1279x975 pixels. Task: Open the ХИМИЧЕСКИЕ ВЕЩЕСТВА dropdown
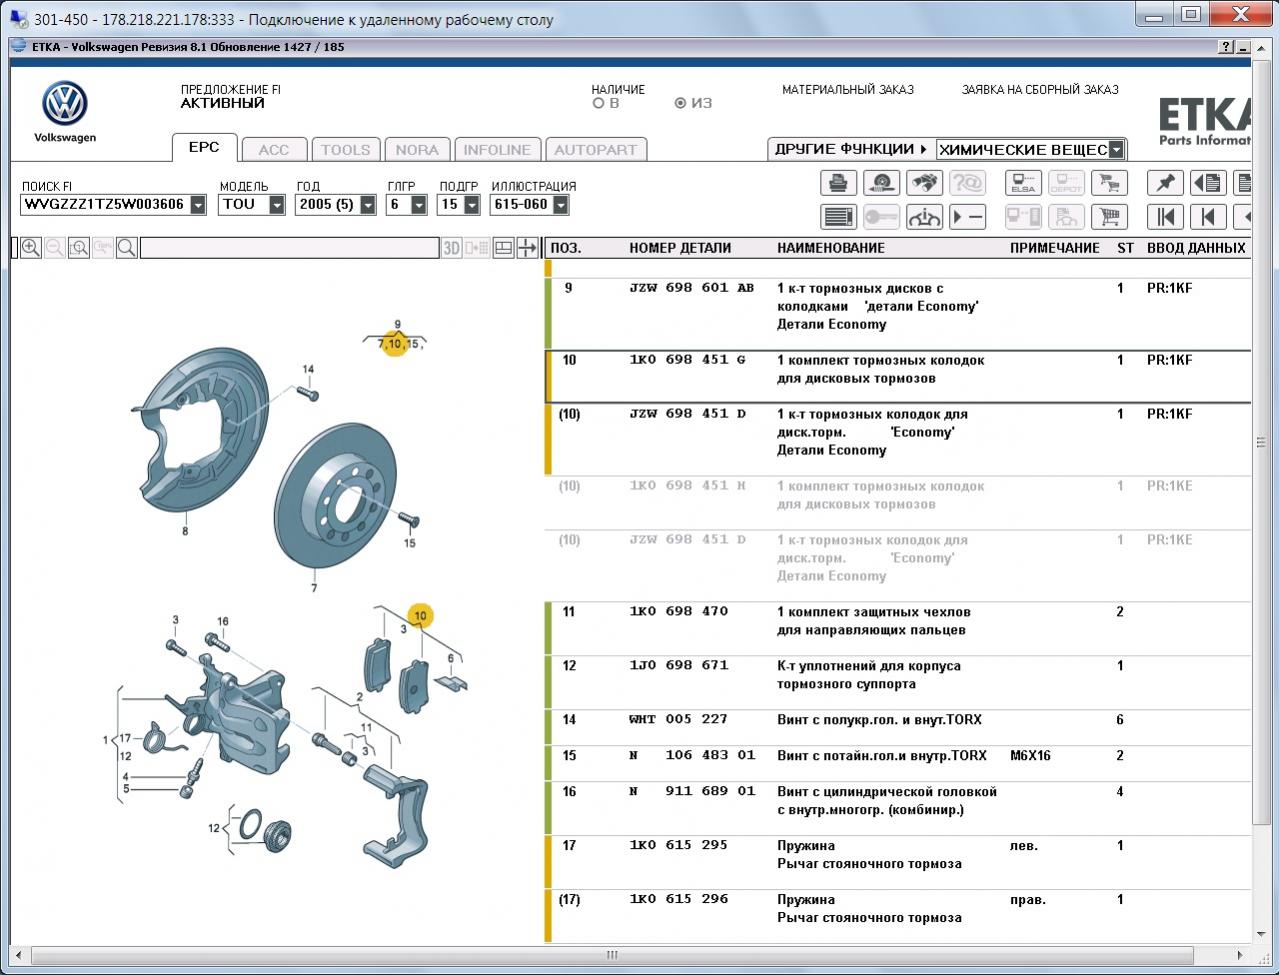[x=1117, y=150]
